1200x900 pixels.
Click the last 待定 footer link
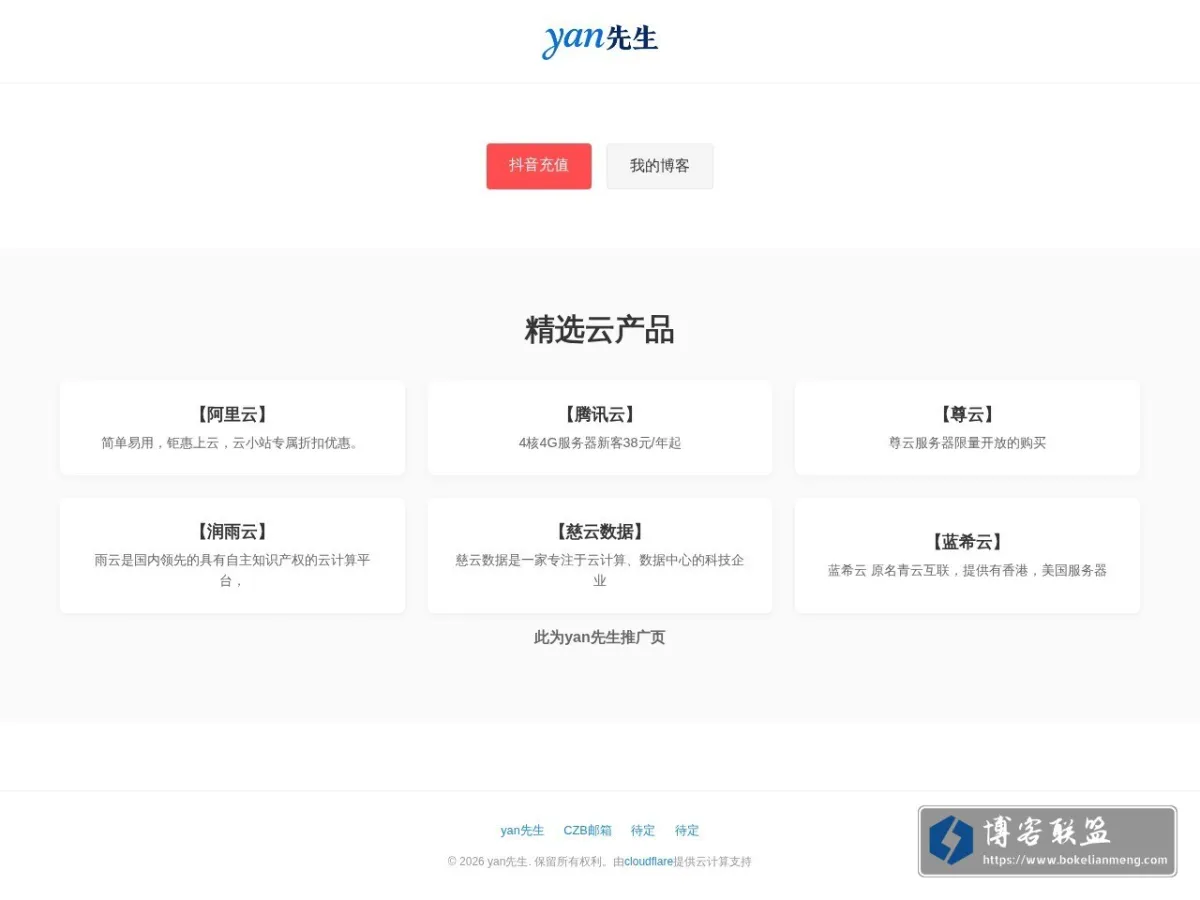[687, 831]
